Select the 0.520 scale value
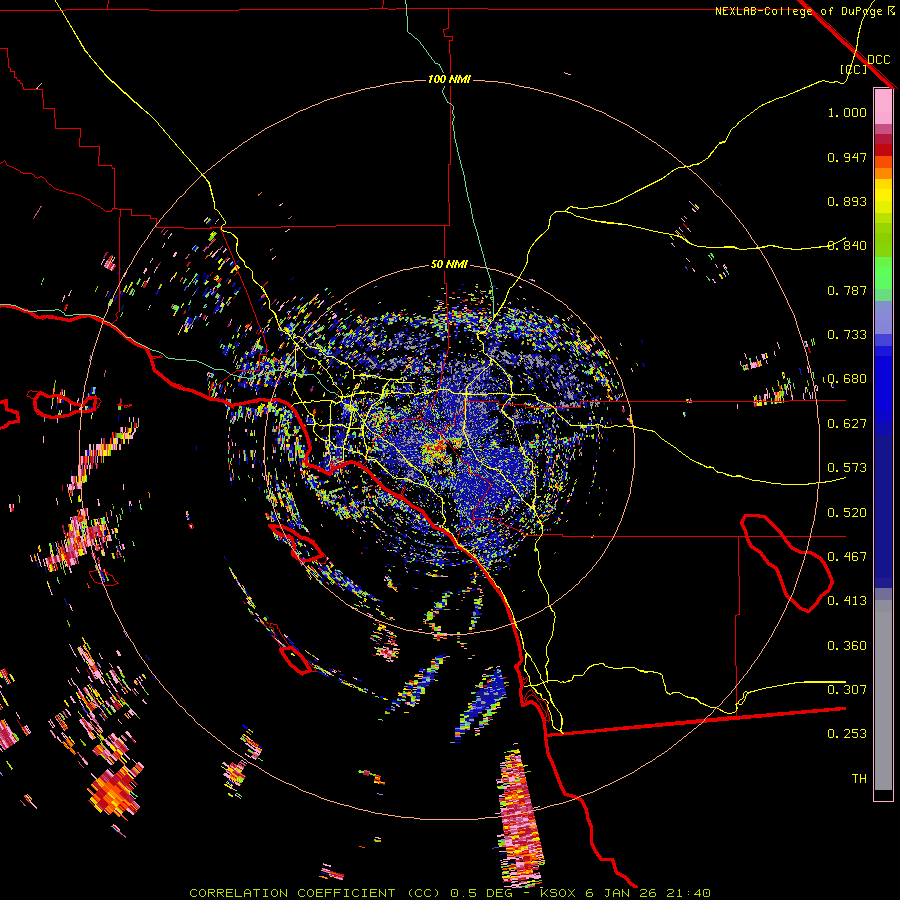 click(x=847, y=513)
